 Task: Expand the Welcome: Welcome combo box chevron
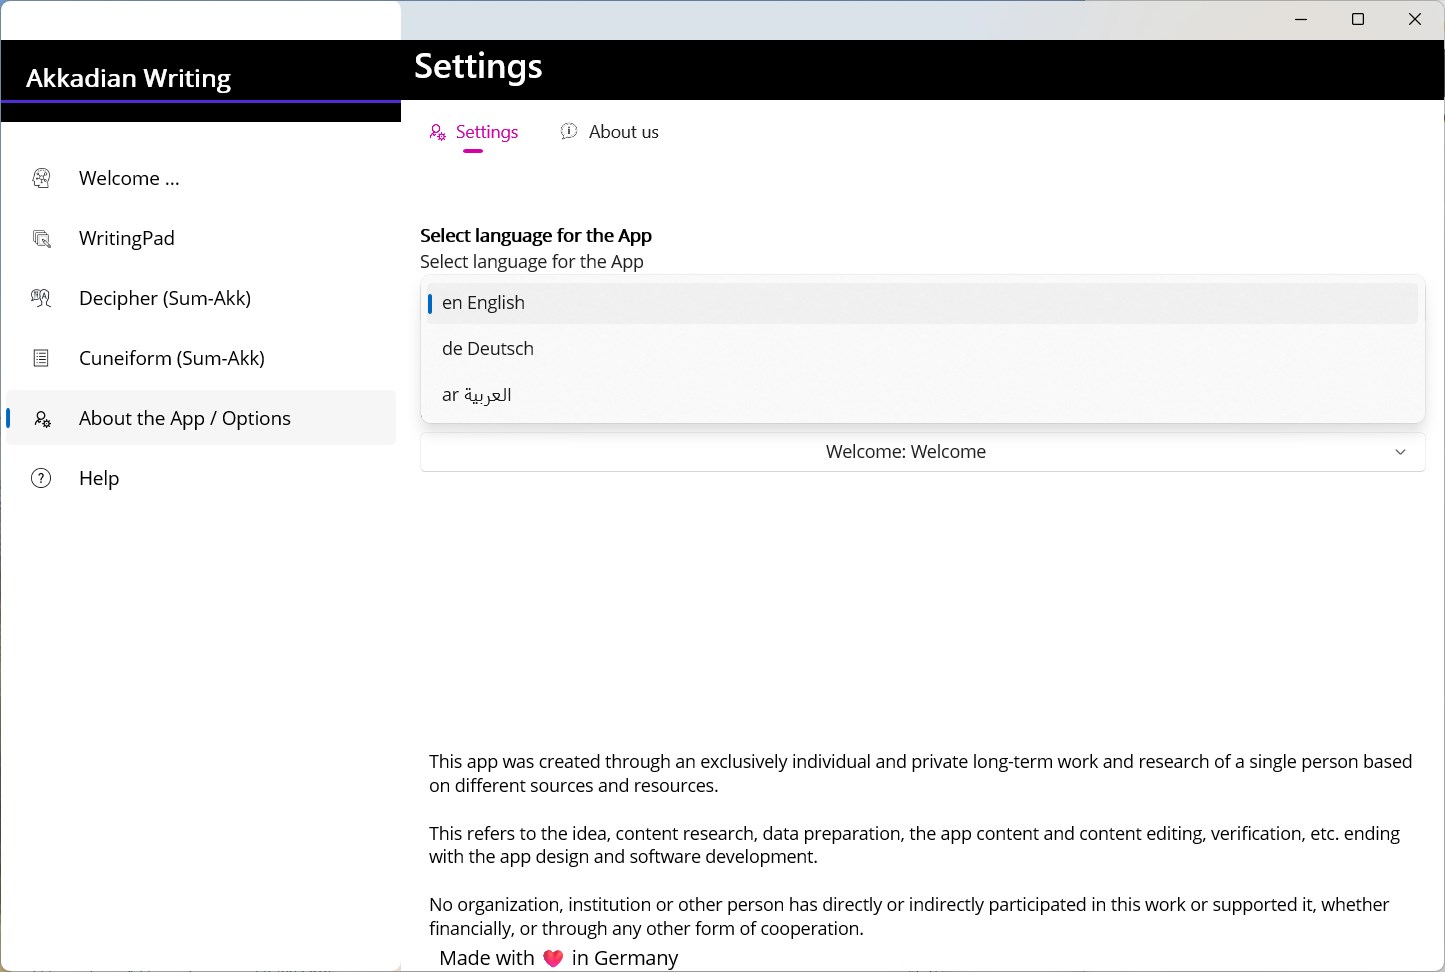tap(1400, 452)
